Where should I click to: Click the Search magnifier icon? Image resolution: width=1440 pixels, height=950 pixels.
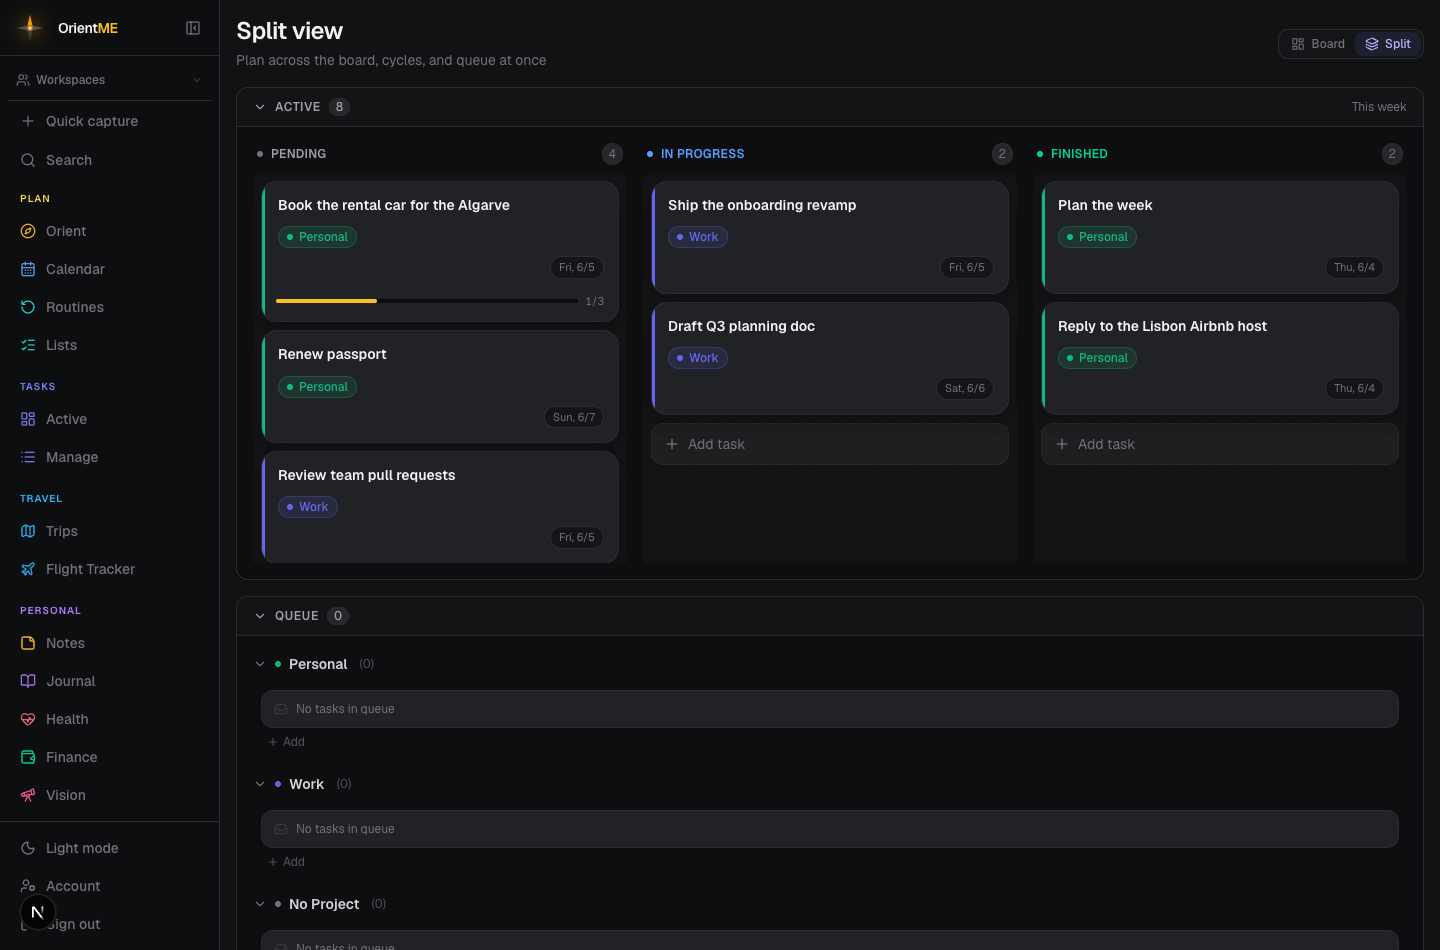click(28, 160)
